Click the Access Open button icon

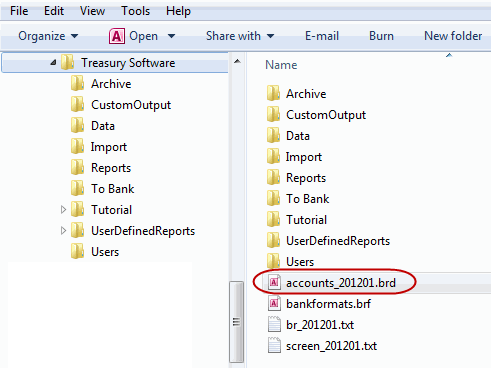[x=117, y=36]
